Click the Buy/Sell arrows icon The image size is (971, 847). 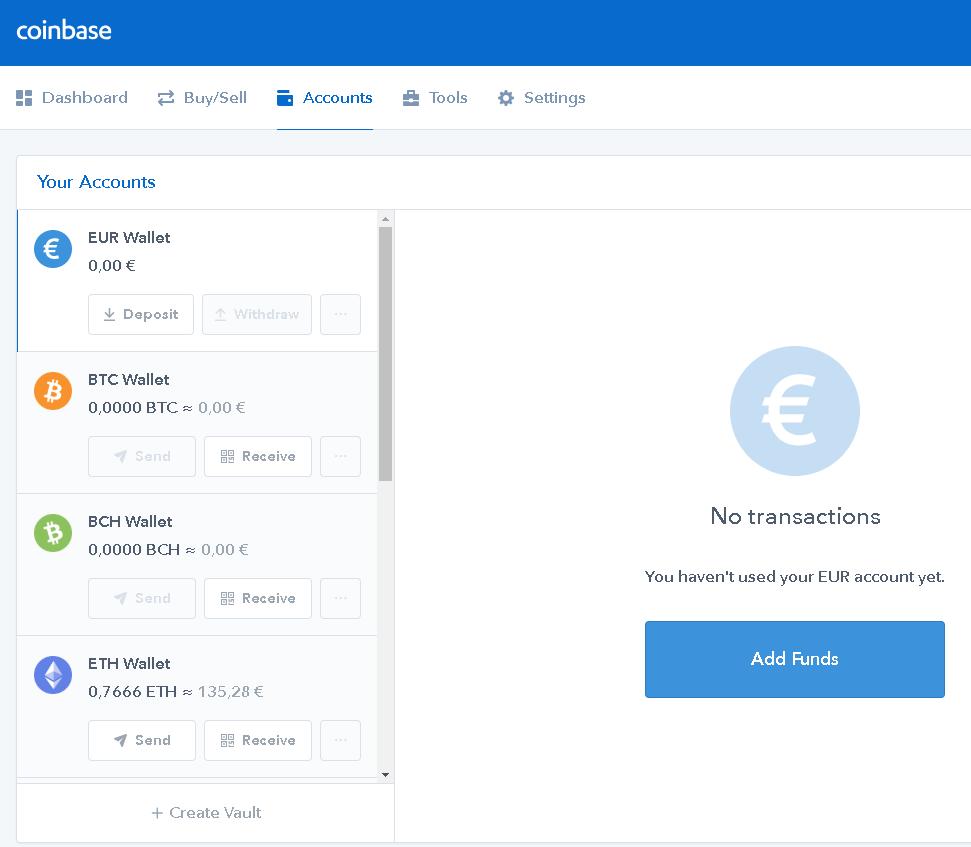point(166,97)
